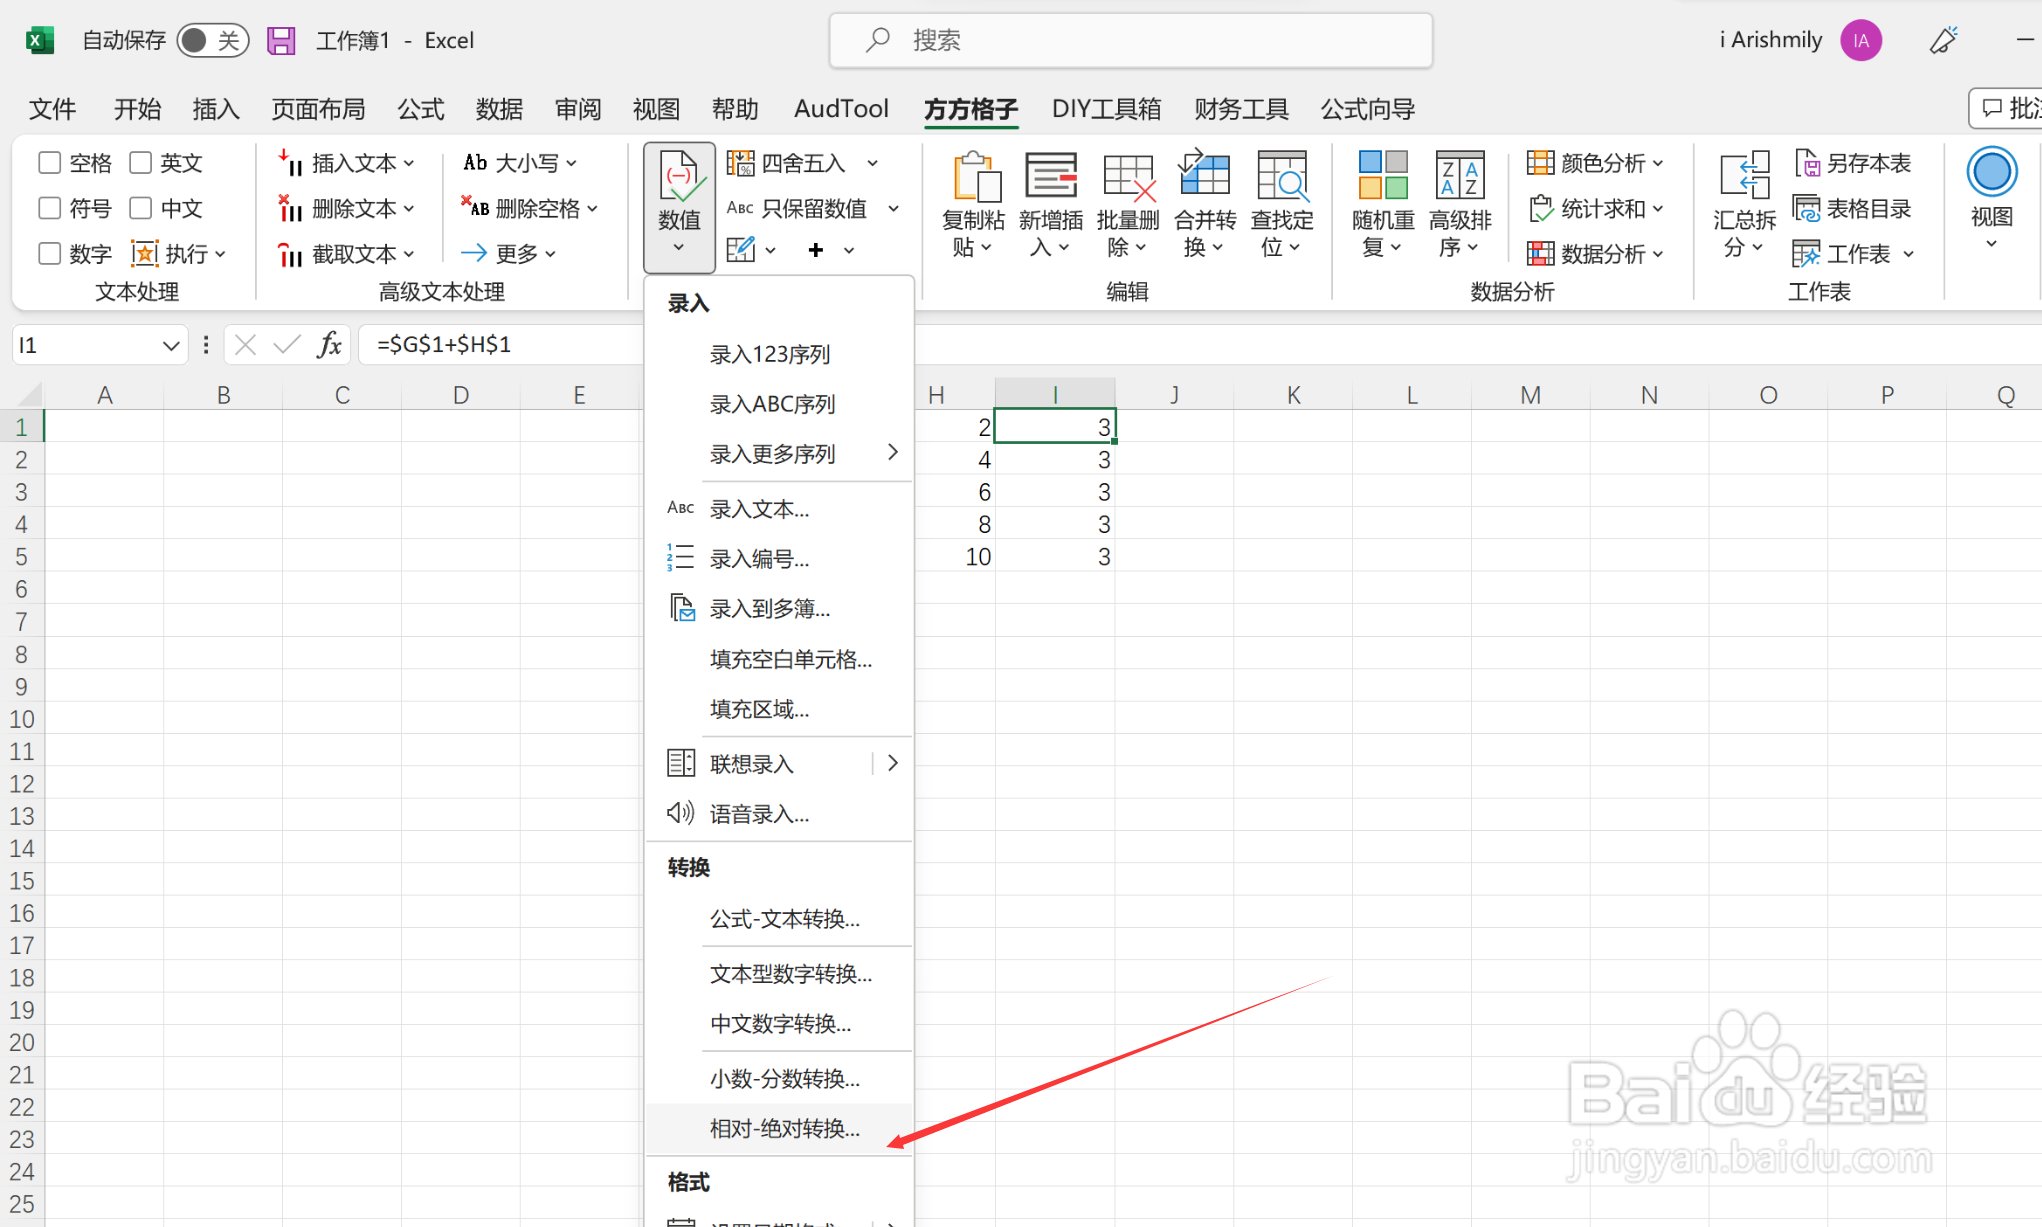Viewport: 2042px width, 1227px height.
Task: Expand the 四舍五入 dropdown arrow
Action: coord(873,163)
